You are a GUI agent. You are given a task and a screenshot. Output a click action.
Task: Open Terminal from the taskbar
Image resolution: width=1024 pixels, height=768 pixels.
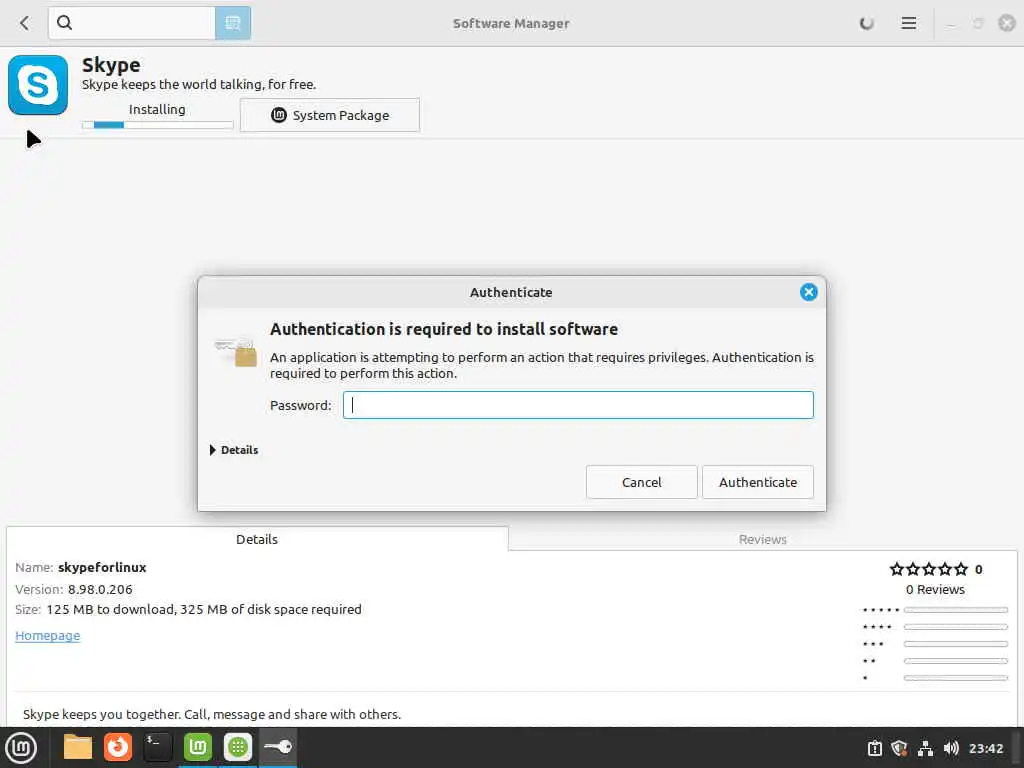[x=158, y=747]
